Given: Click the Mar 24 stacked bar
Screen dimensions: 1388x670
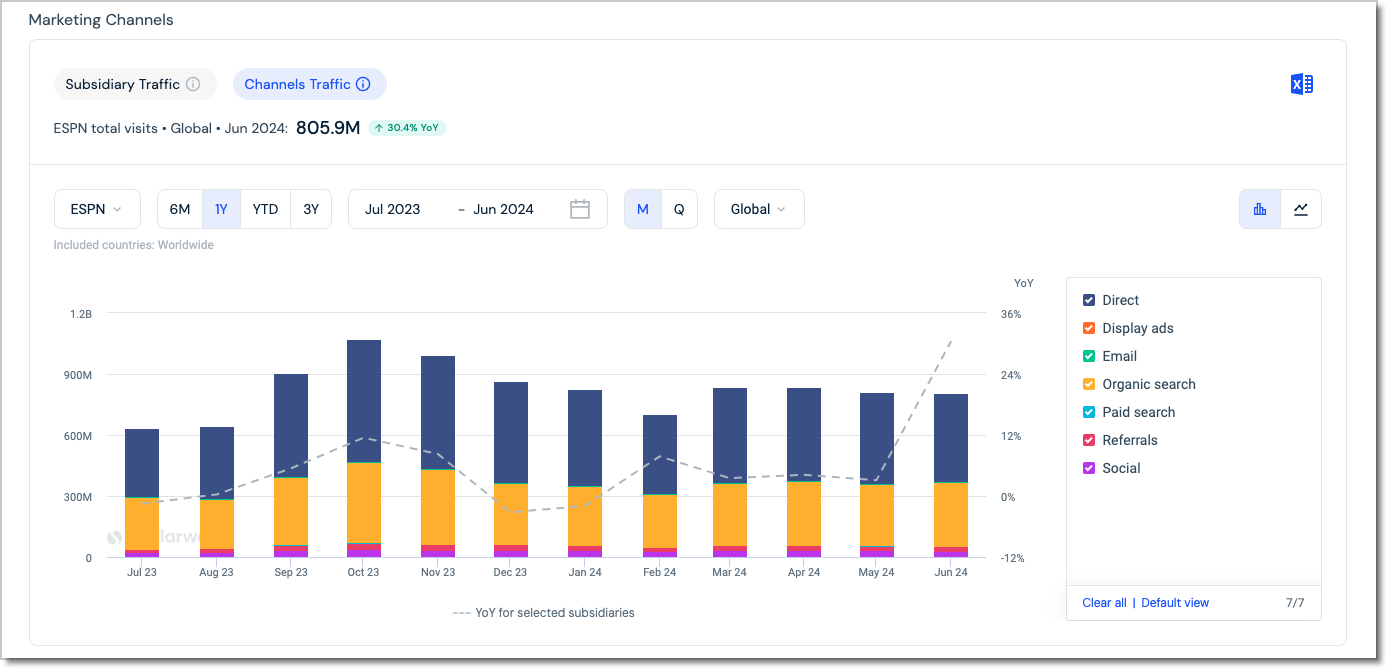Looking at the screenshot, I should (x=730, y=473).
